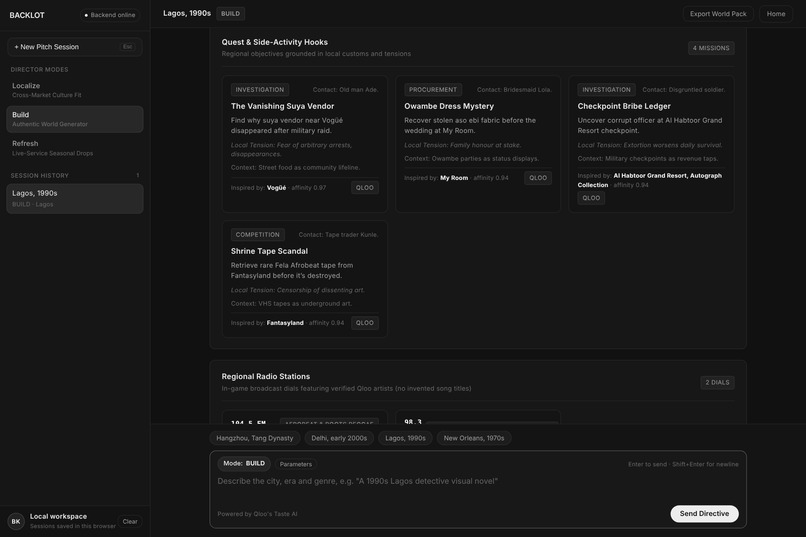Click the Send Directive button
Image resolution: width=806 pixels, height=537 pixels.
pyautogui.click(x=704, y=513)
